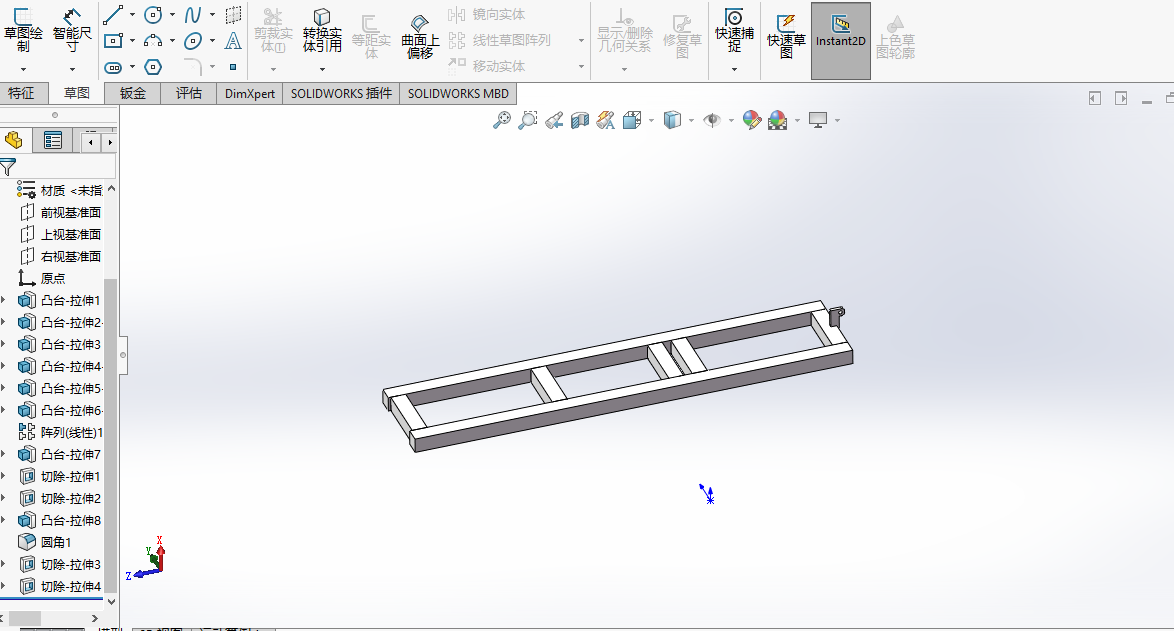Open dropdown under 转换实体引用
The width and height of the screenshot is (1174, 631).
[322, 70]
